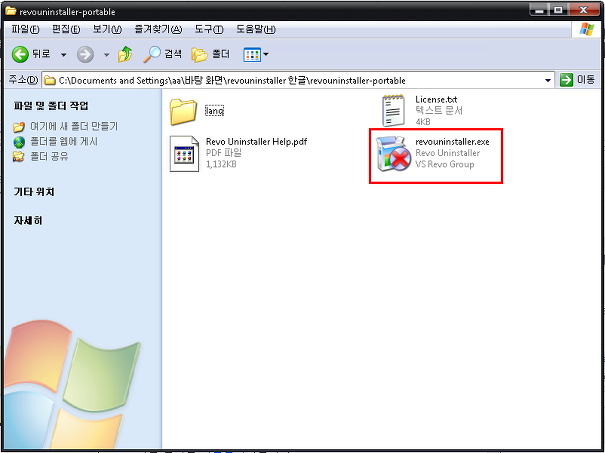Click the folder icon in address bar
Image resolution: width=605 pixels, height=453 pixels.
50,80
